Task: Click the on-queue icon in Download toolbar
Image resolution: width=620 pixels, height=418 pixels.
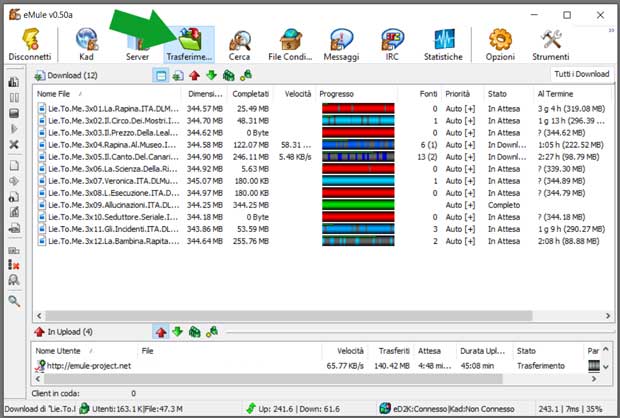Action: coord(229,75)
